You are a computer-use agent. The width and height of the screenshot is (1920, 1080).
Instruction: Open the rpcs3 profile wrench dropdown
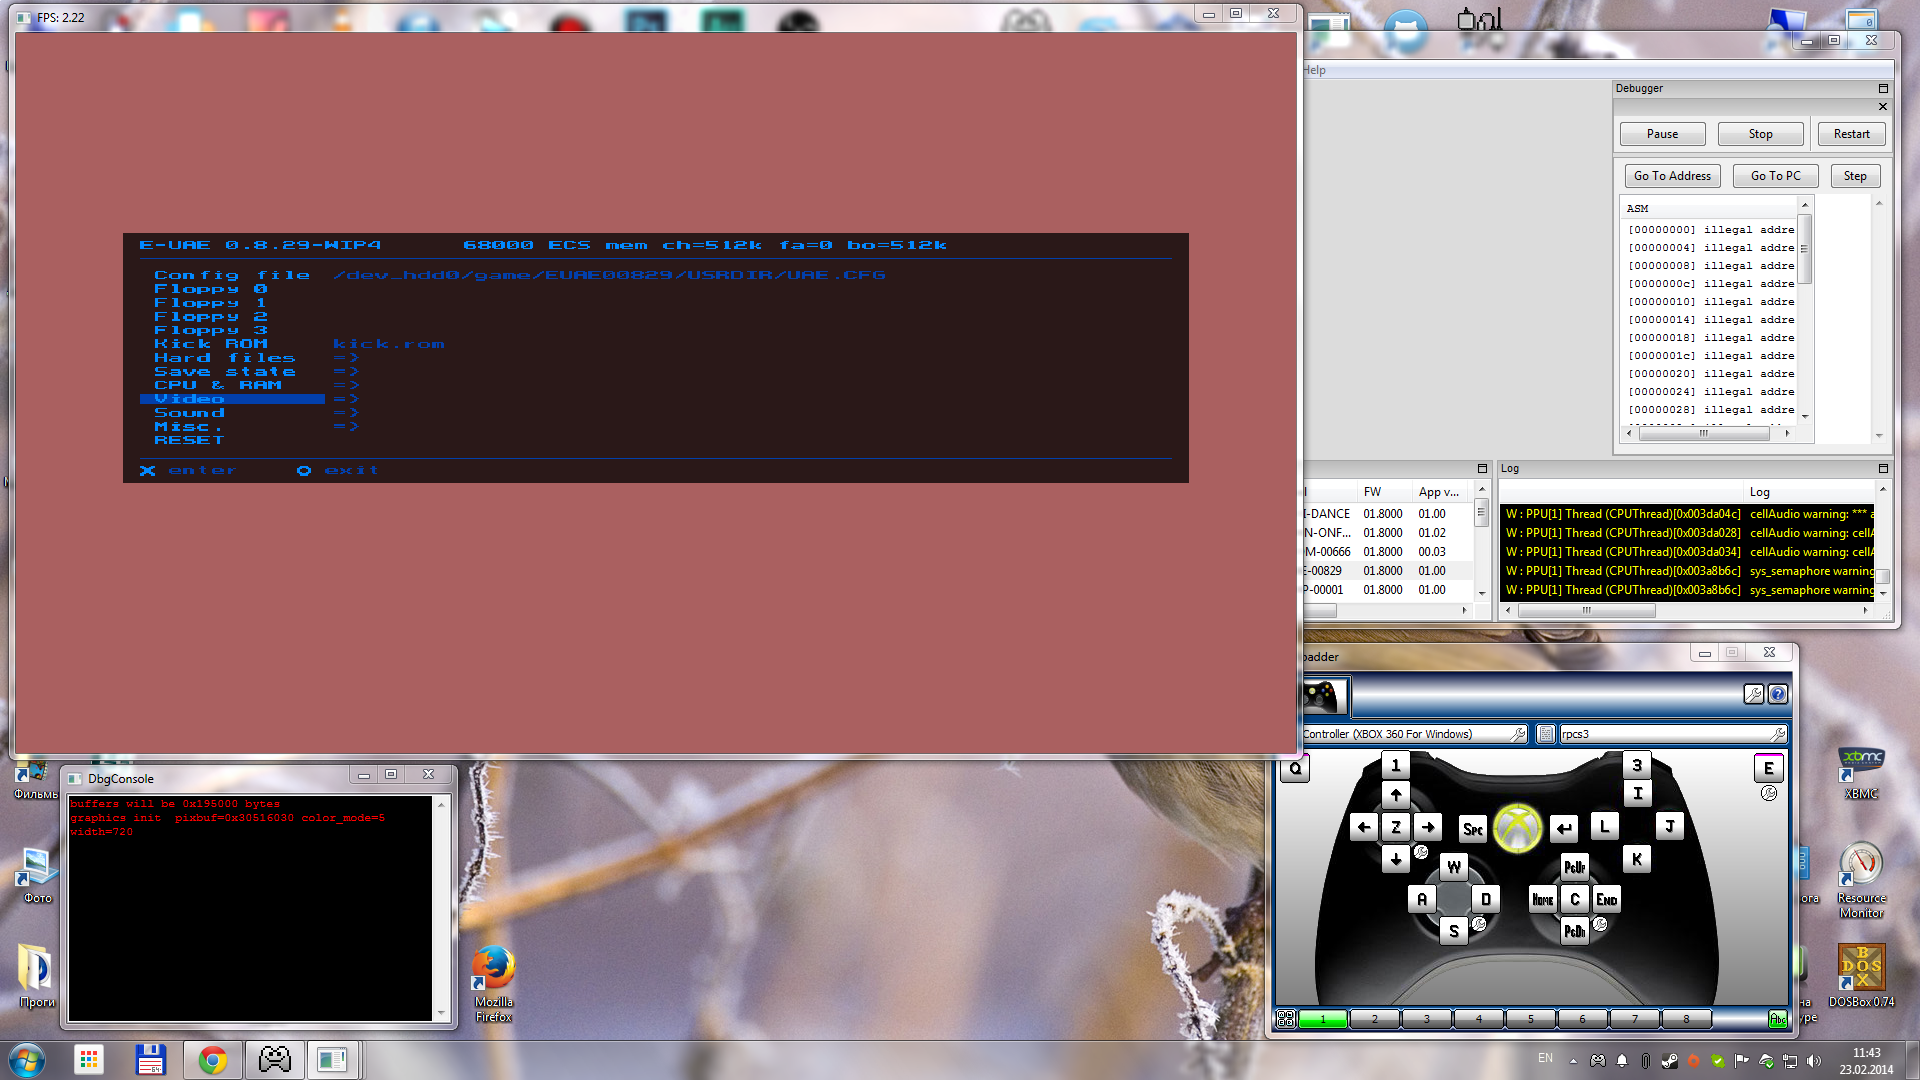[x=1777, y=734]
